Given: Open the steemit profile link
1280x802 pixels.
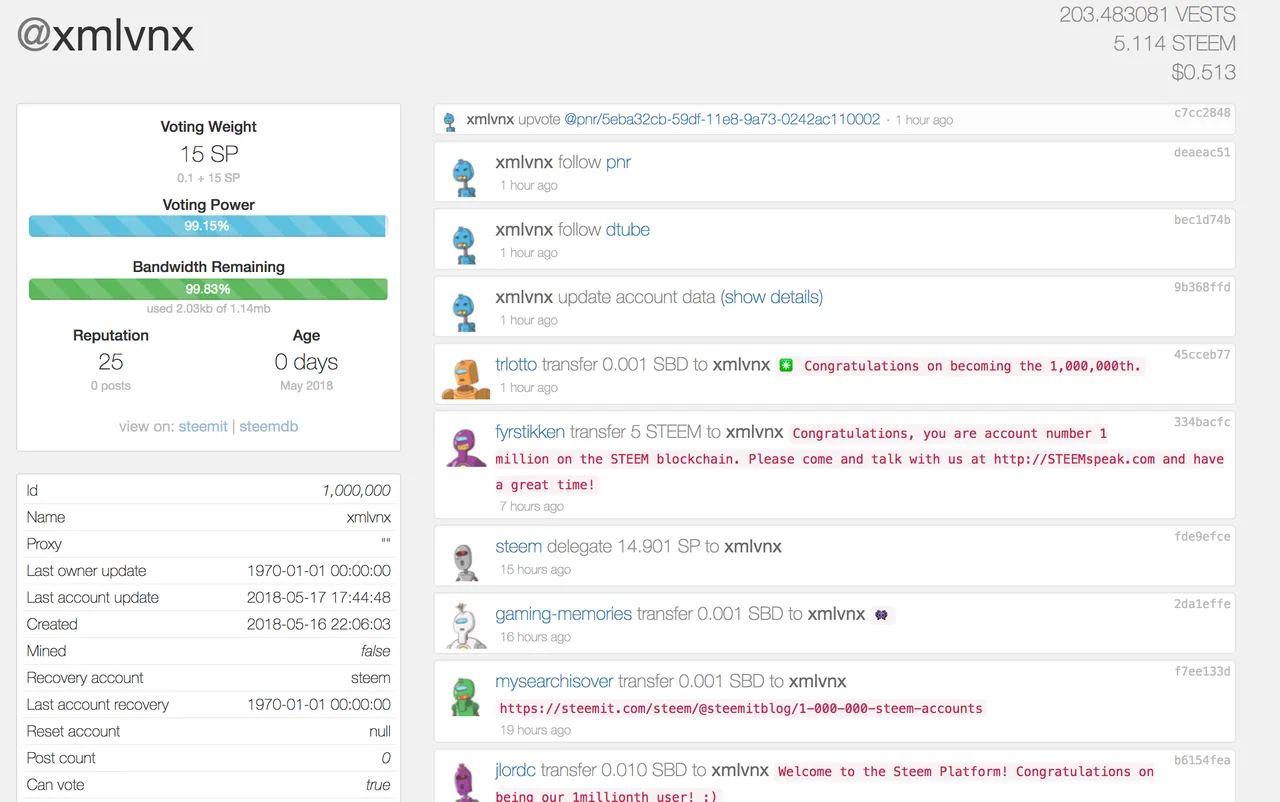Looking at the screenshot, I should click(x=203, y=426).
